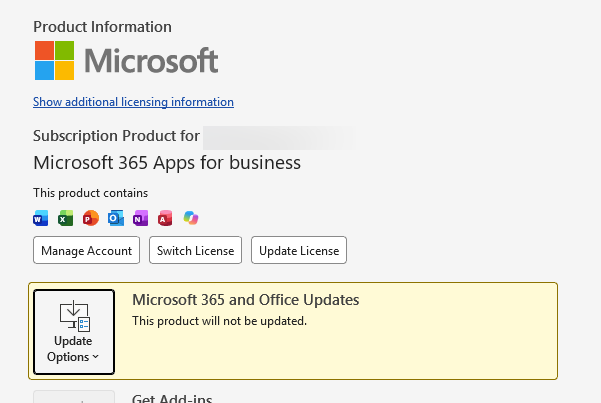Click the OneNote app icon

[x=140, y=219]
